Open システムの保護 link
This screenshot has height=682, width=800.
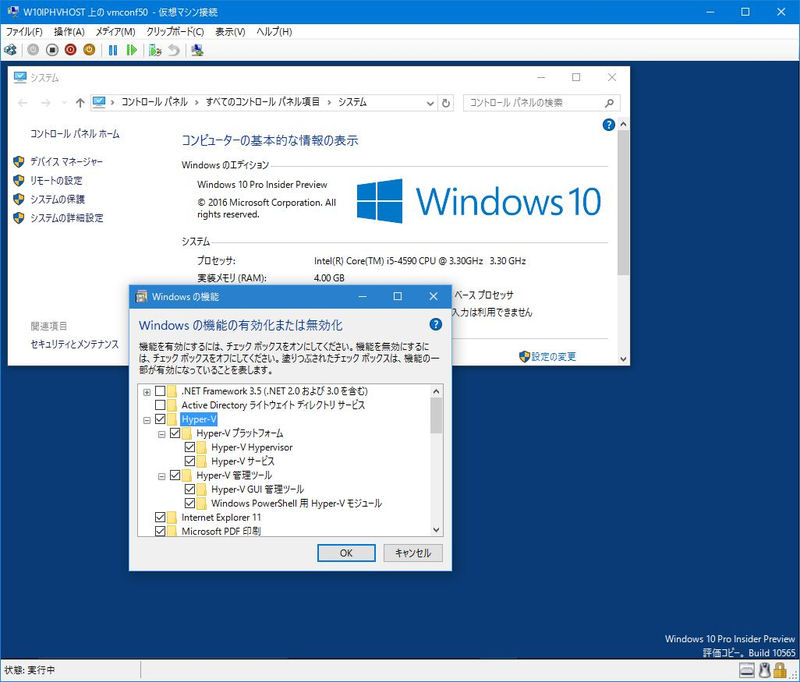coord(57,199)
